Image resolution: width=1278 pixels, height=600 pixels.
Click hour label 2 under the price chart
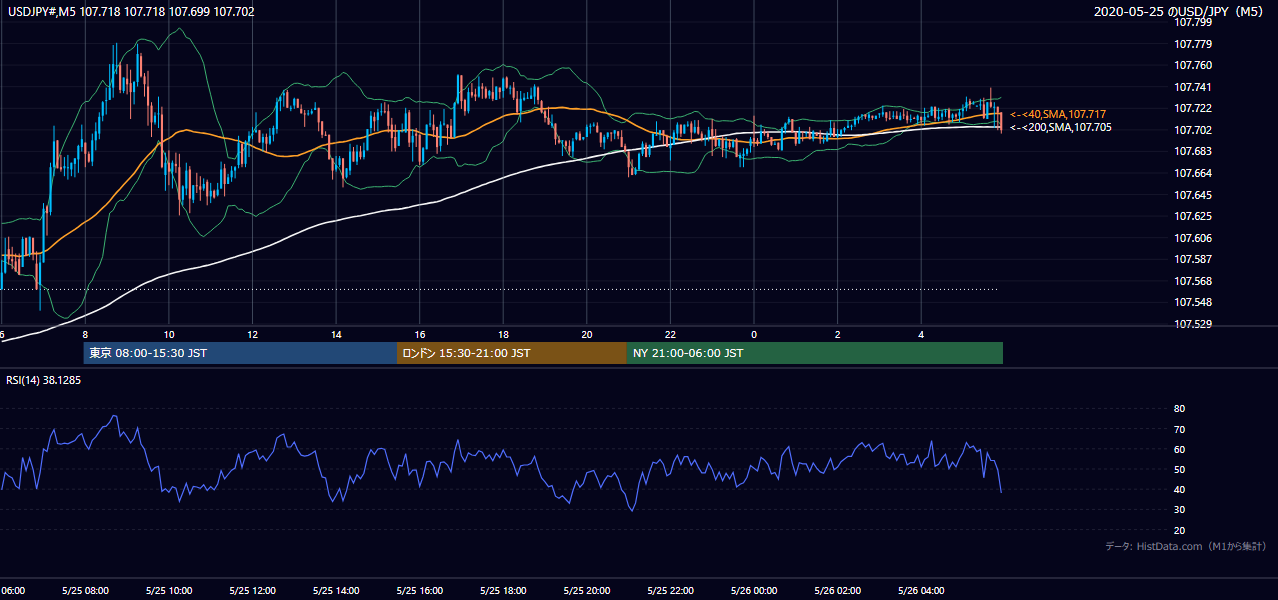[838, 335]
